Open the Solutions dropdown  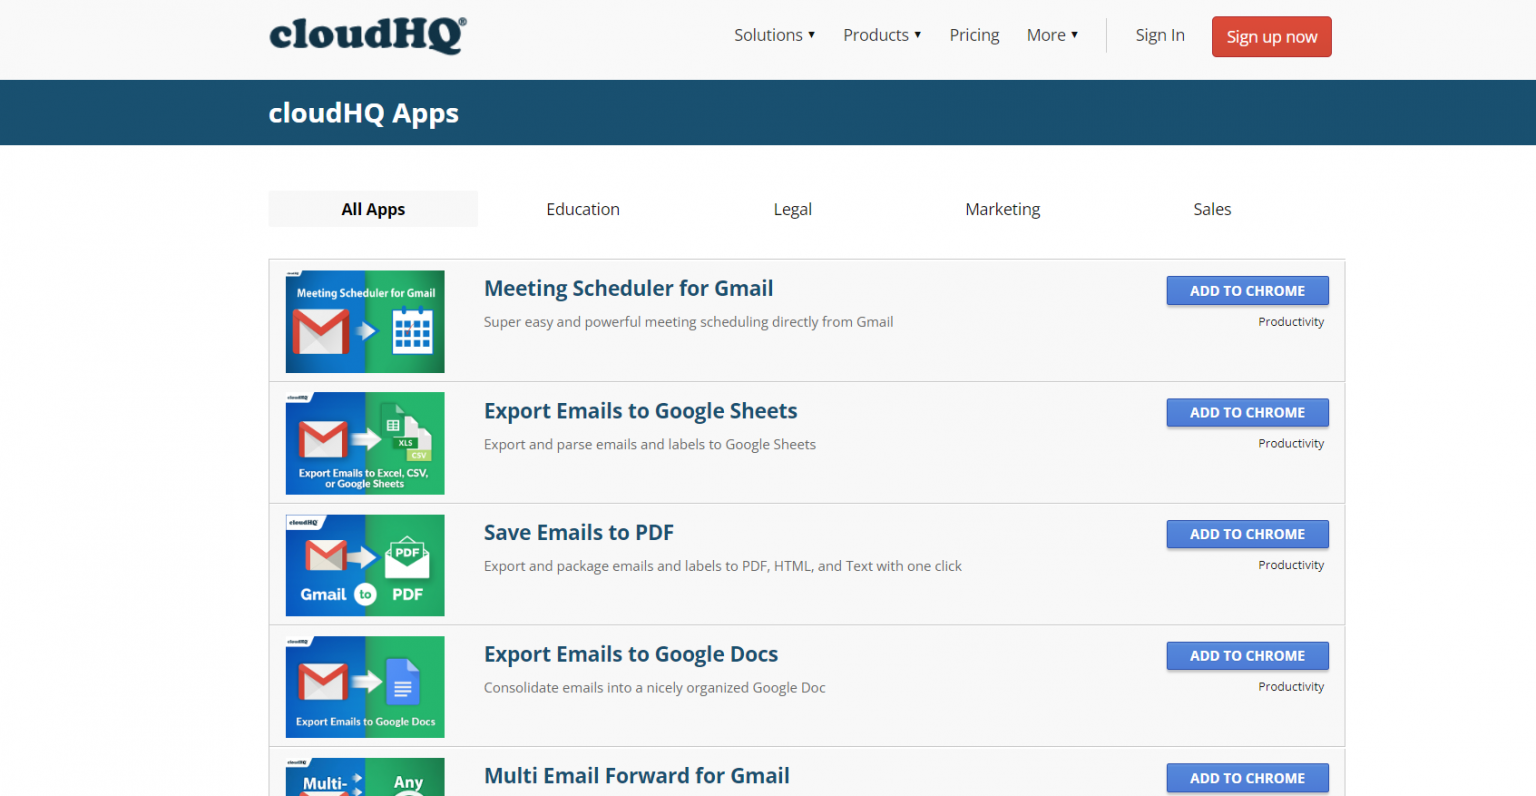click(x=773, y=34)
